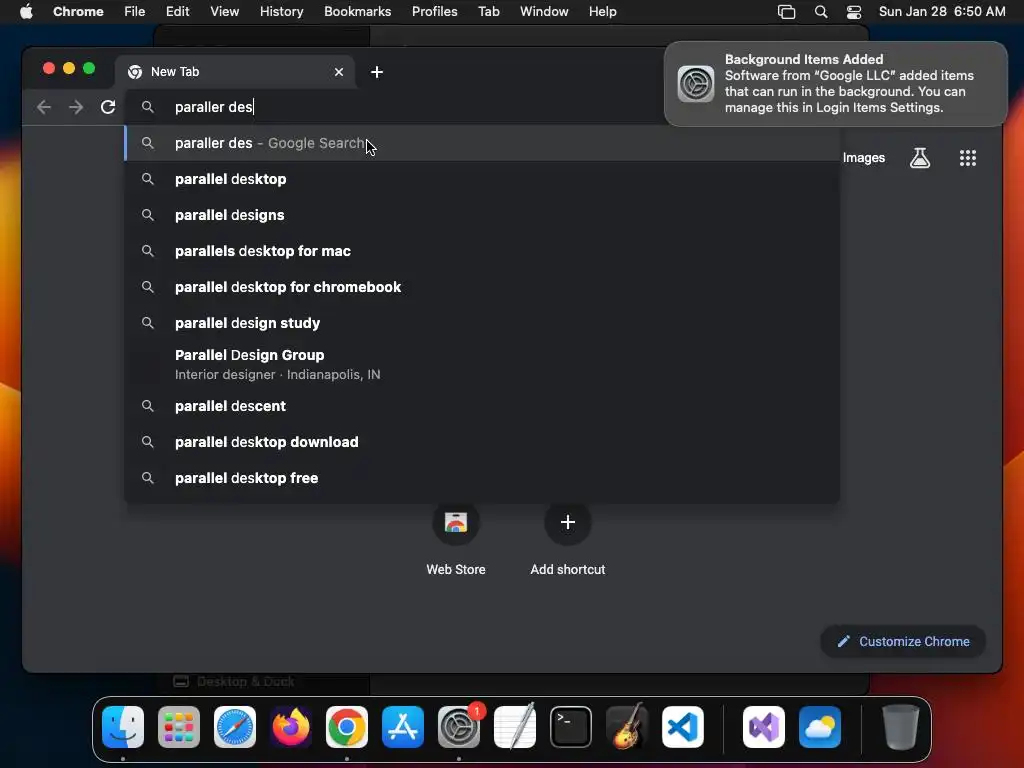Reload the page with the refresh icon
Image resolution: width=1024 pixels, height=768 pixels.
coord(108,107)
